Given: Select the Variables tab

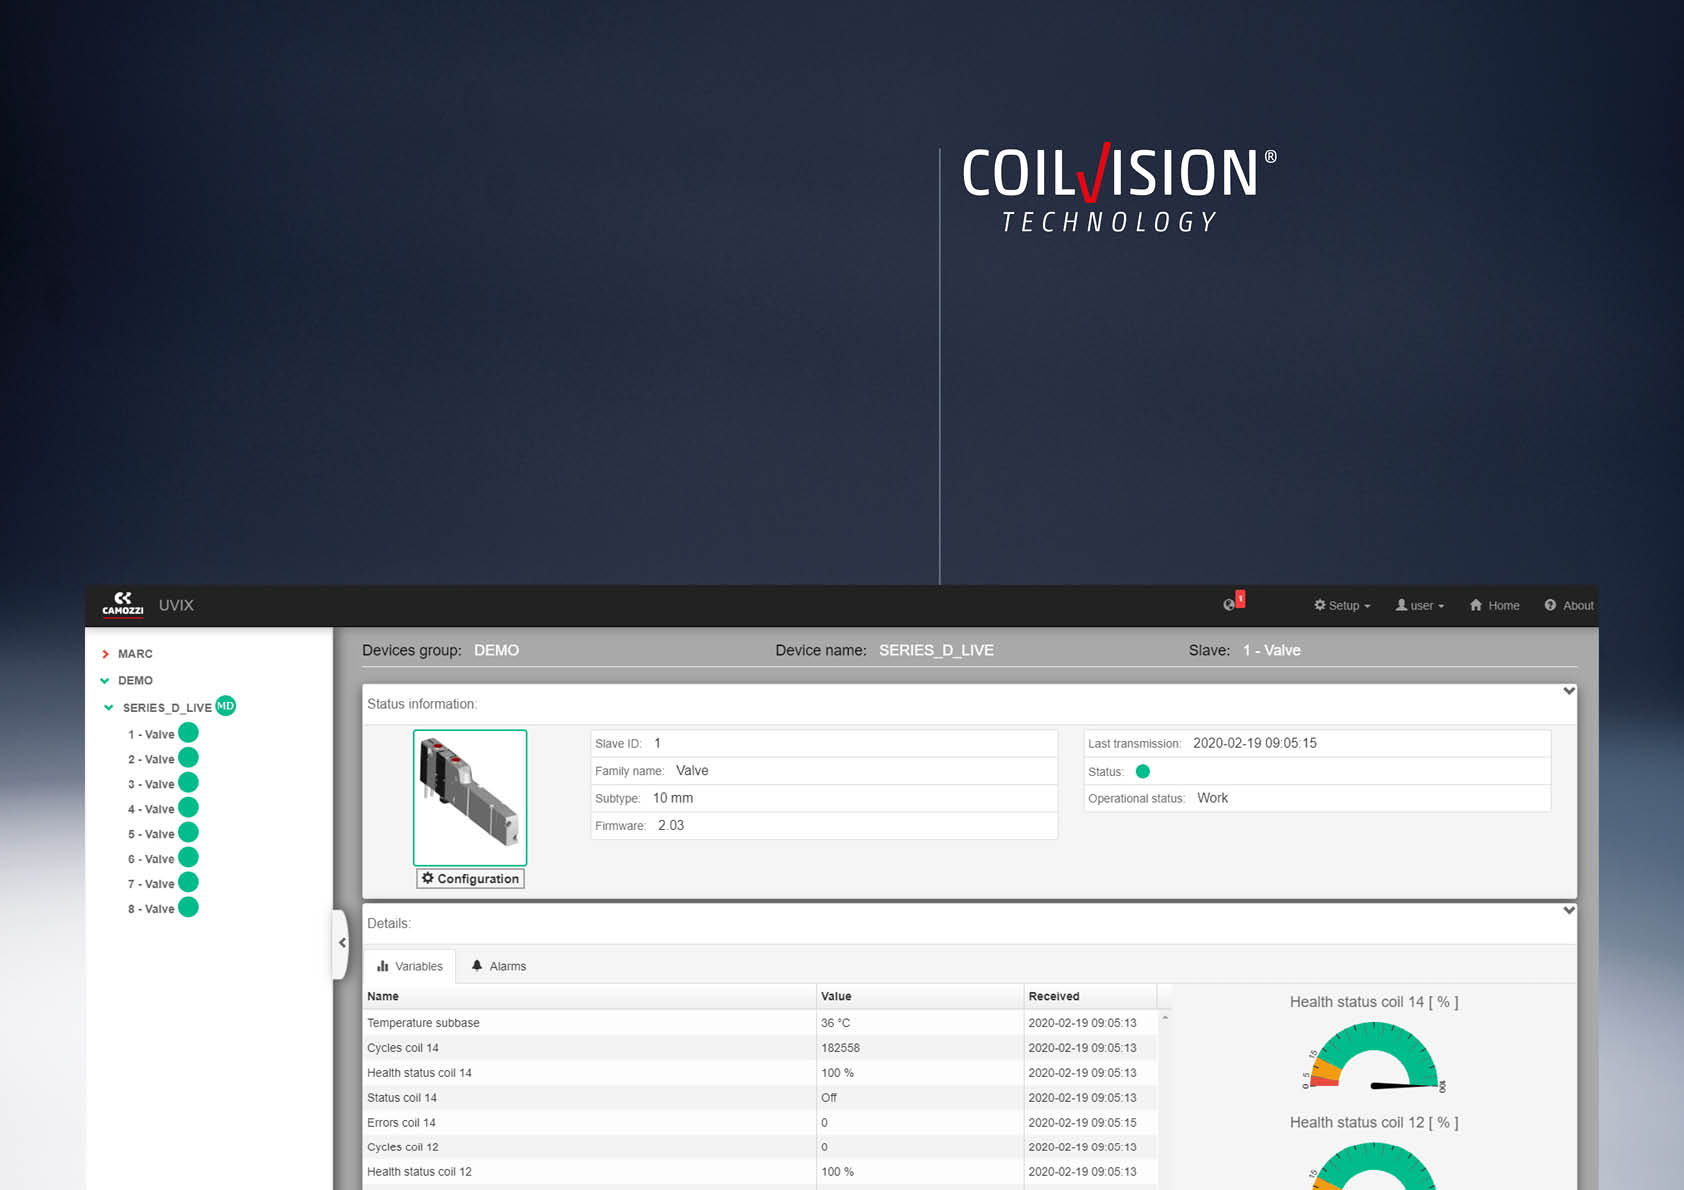Looking at the screenshot, I should coord(410,966).
